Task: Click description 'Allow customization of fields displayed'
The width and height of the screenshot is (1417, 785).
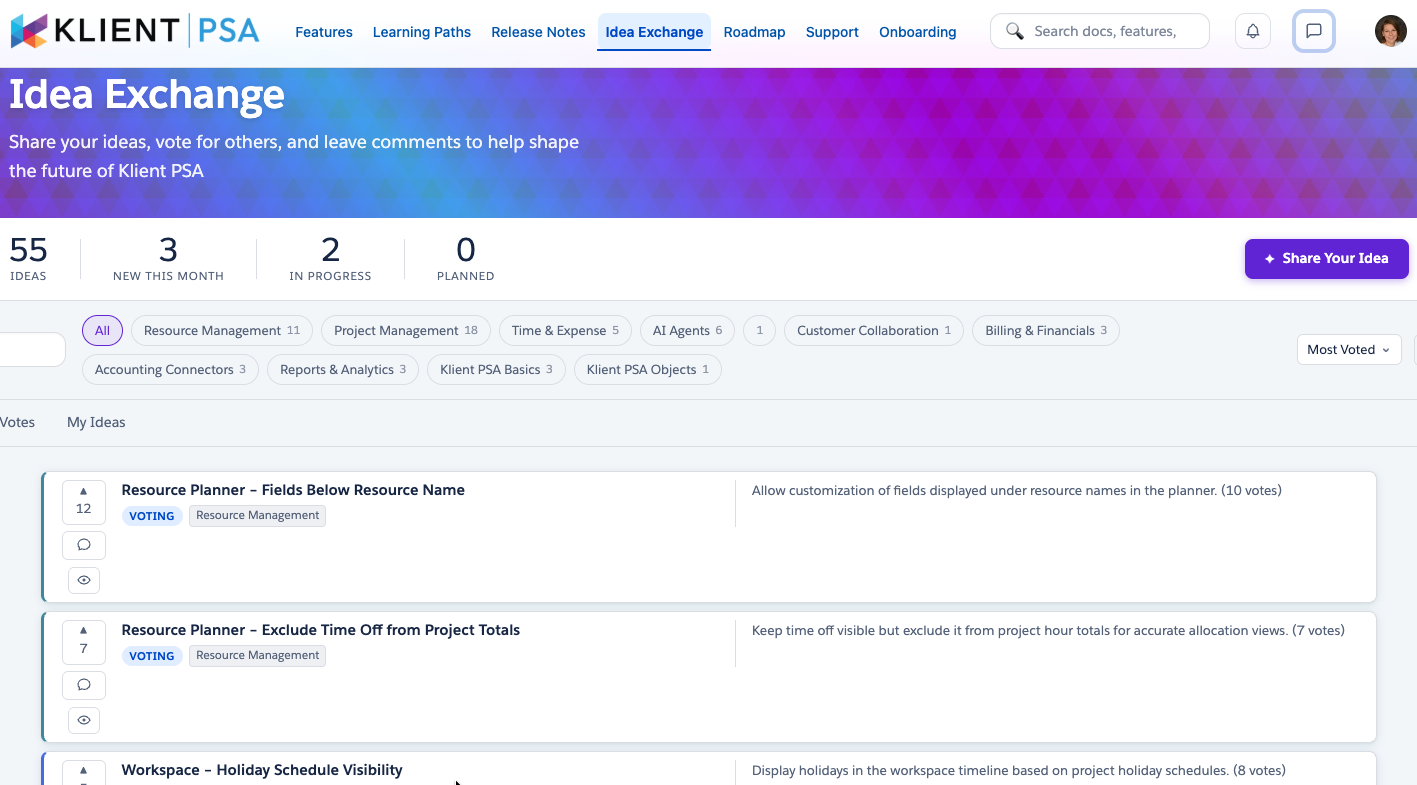Action: pyautogui.click(x=1016, y=491)
